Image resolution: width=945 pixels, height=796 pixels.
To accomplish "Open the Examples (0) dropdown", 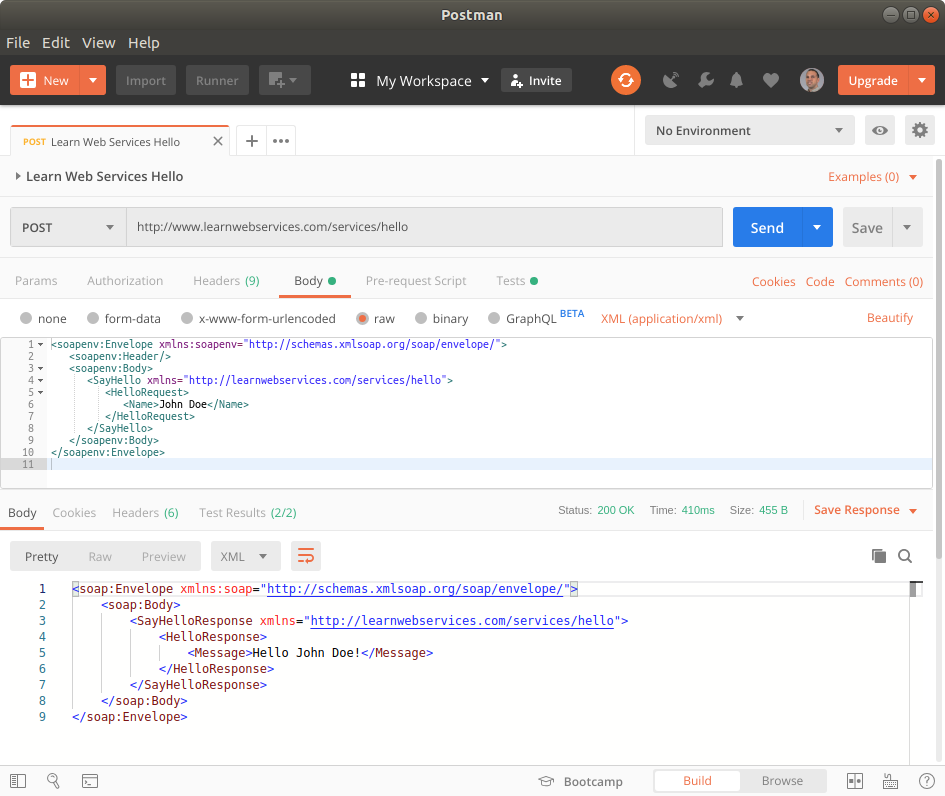I will (x=872, y=177).
